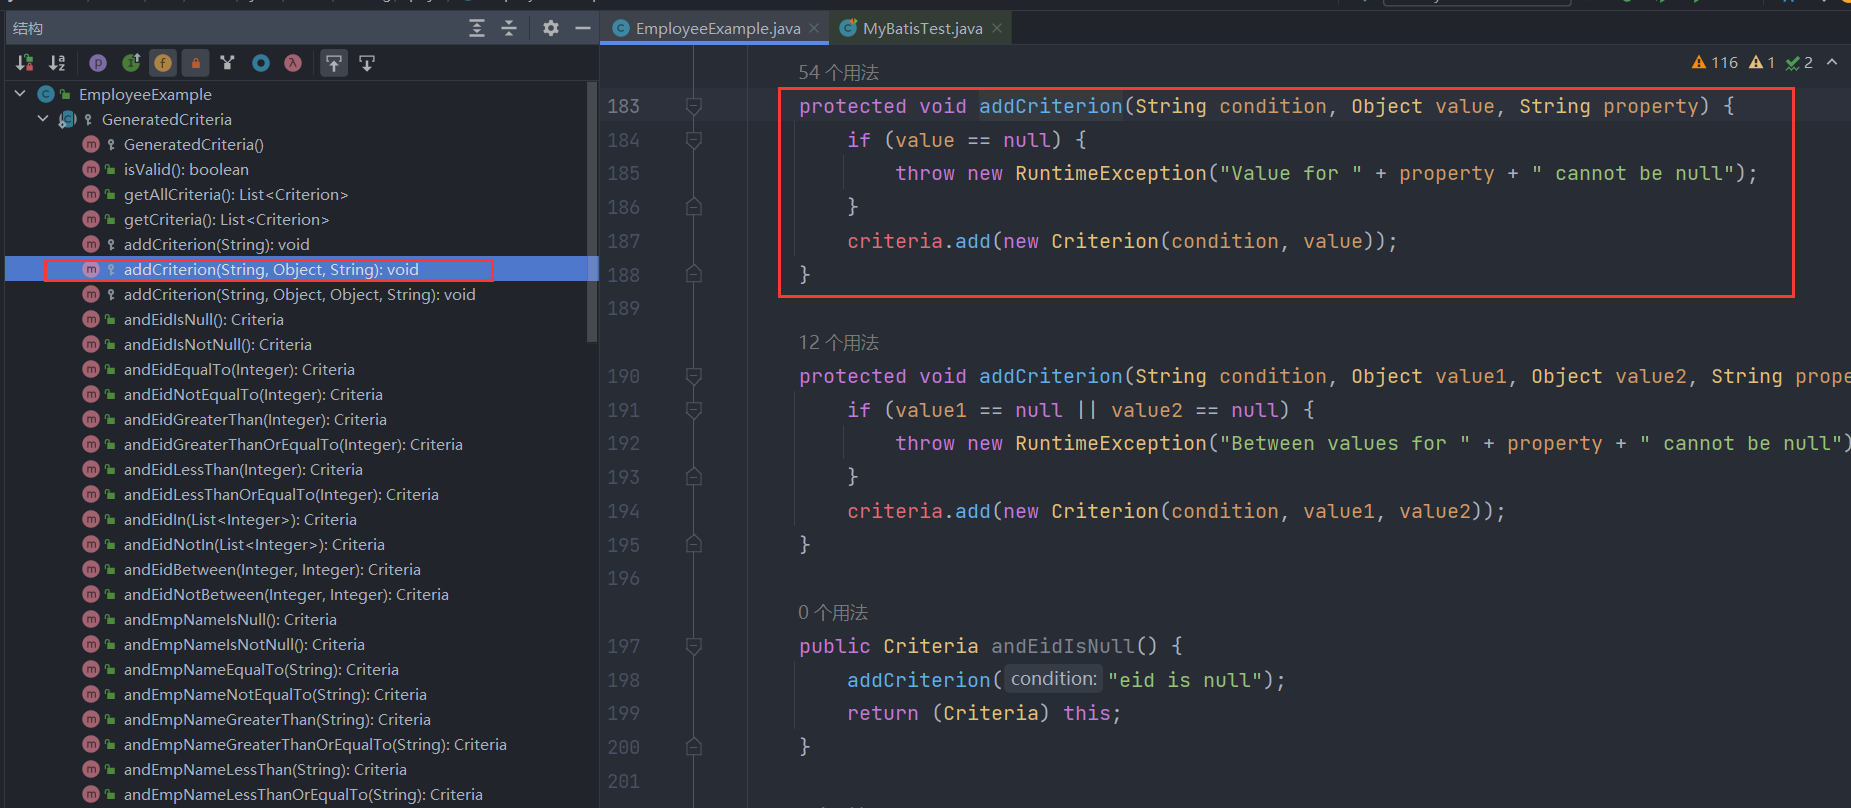Select addCriterion(String): void item
The image size is (1851, 808).
pos(216,244)
